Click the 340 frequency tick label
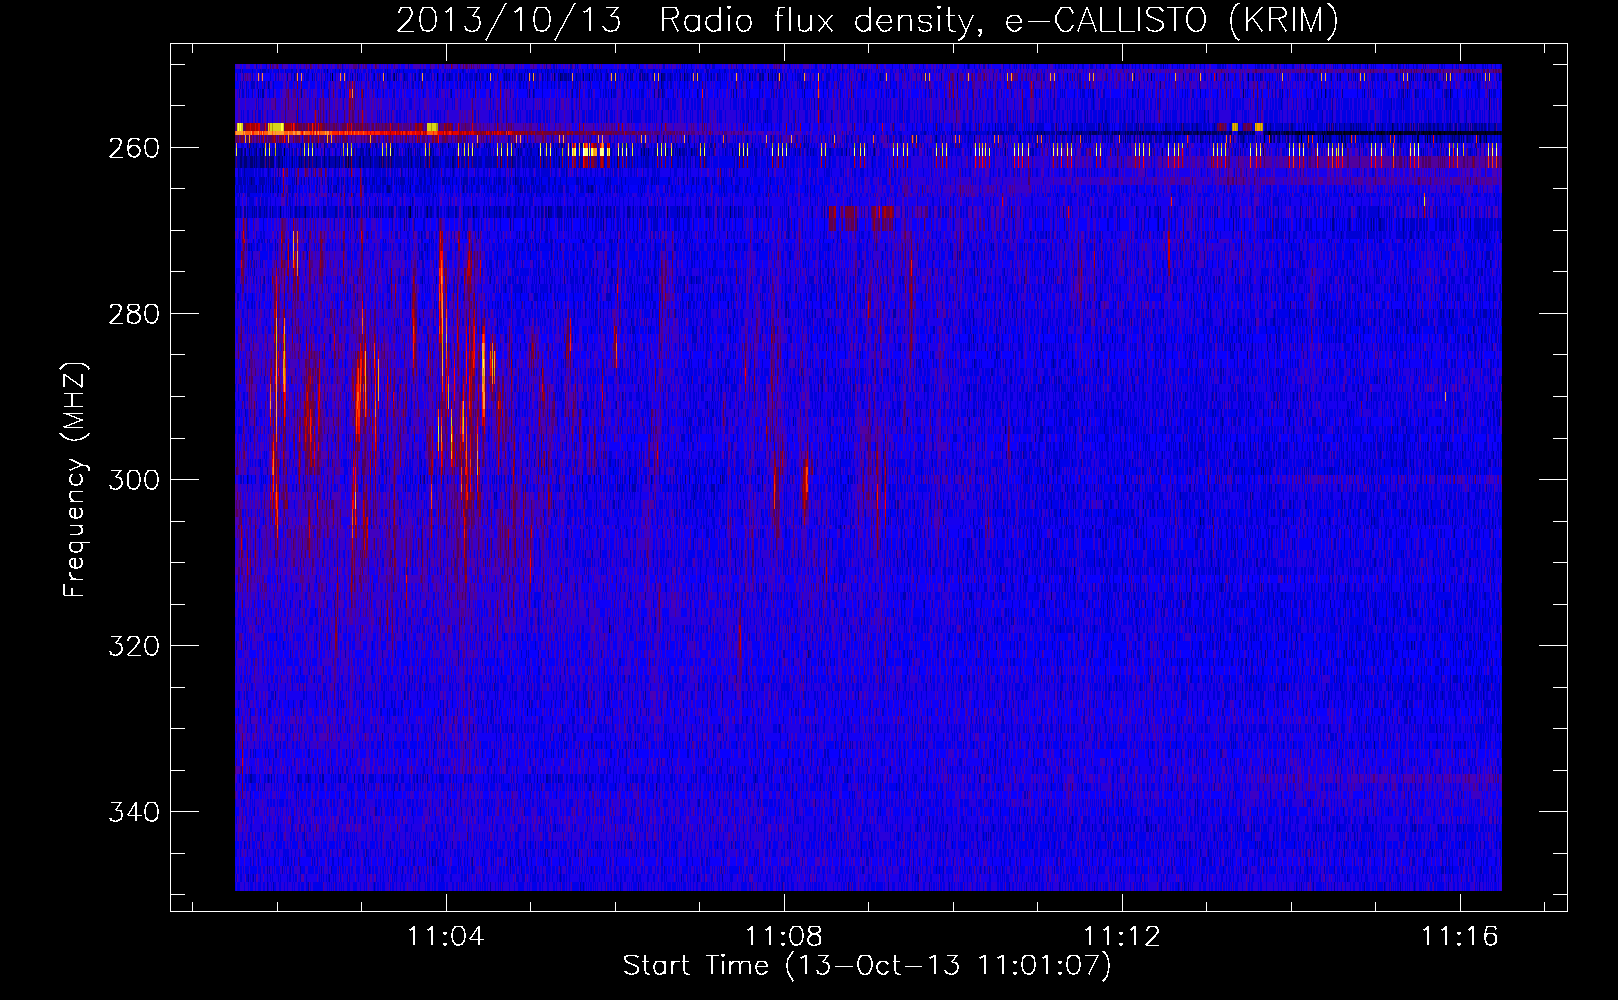The height and width of the screenshot is (1000, 1618). coord(134,812)
